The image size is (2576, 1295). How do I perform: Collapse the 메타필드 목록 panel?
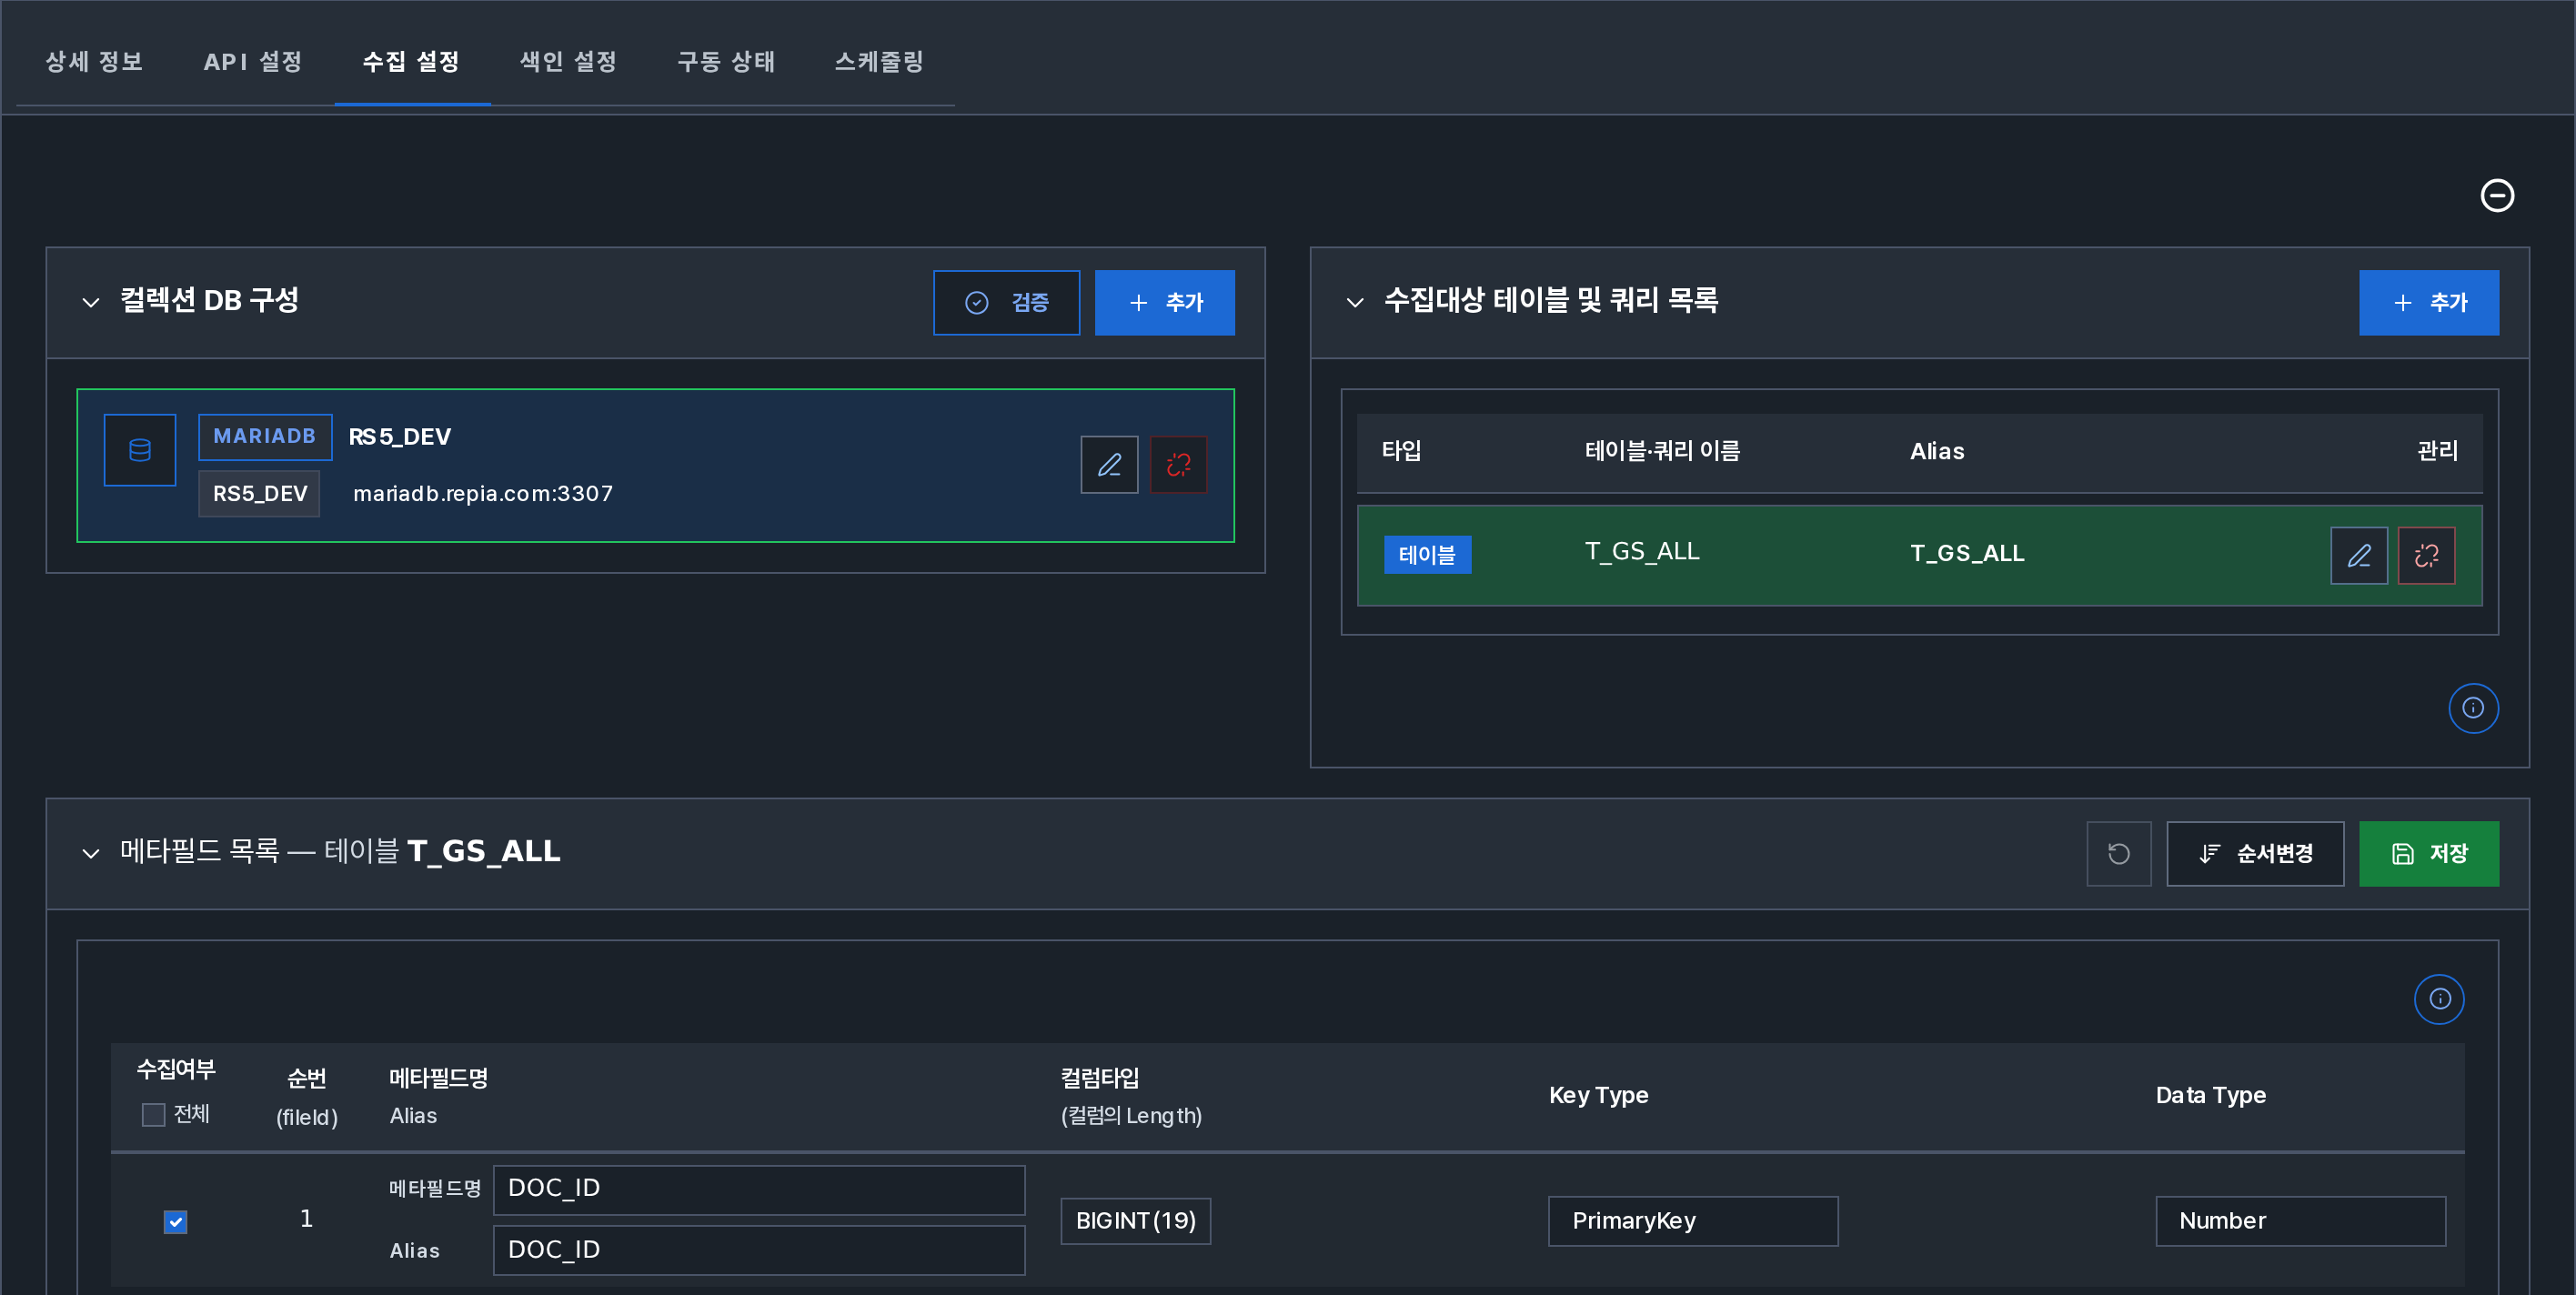tap(91, 853)
